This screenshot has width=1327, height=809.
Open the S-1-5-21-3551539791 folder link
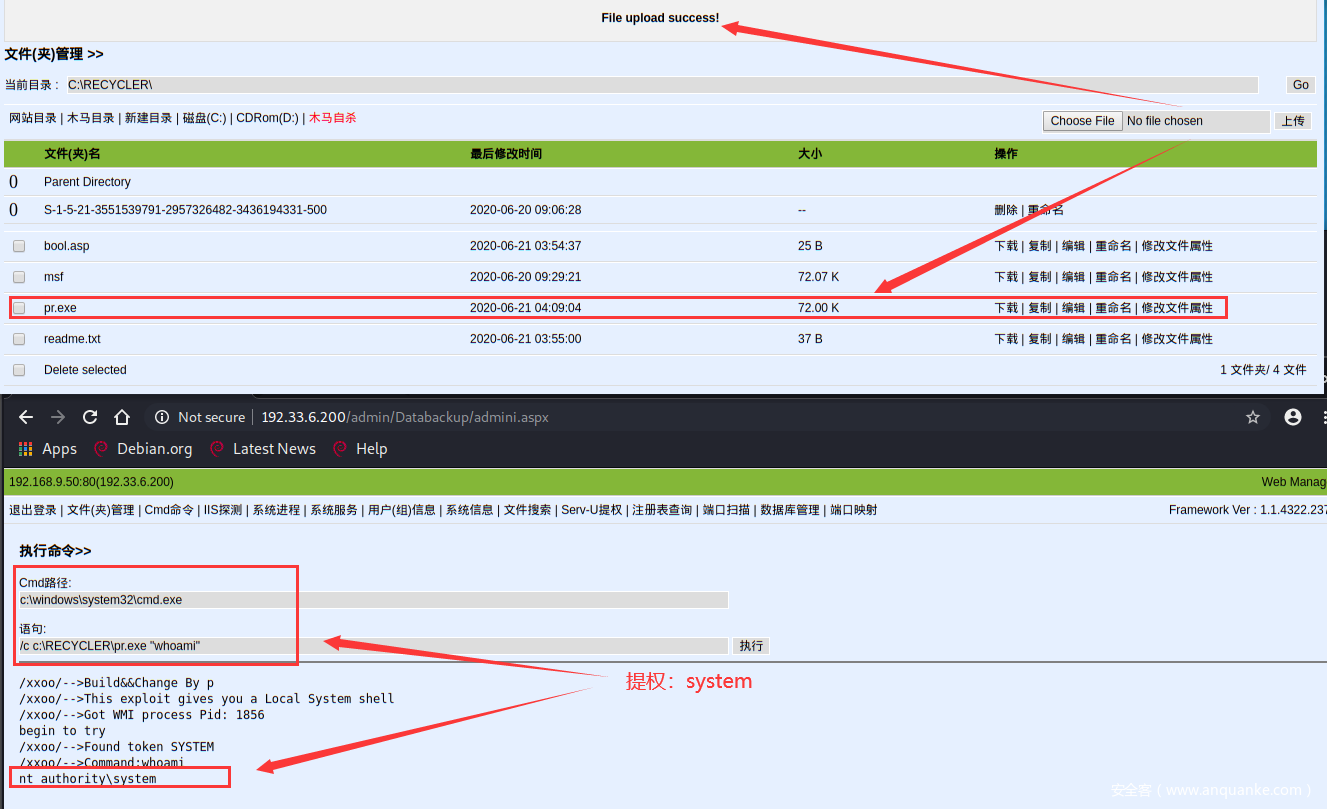pos(185,210)
